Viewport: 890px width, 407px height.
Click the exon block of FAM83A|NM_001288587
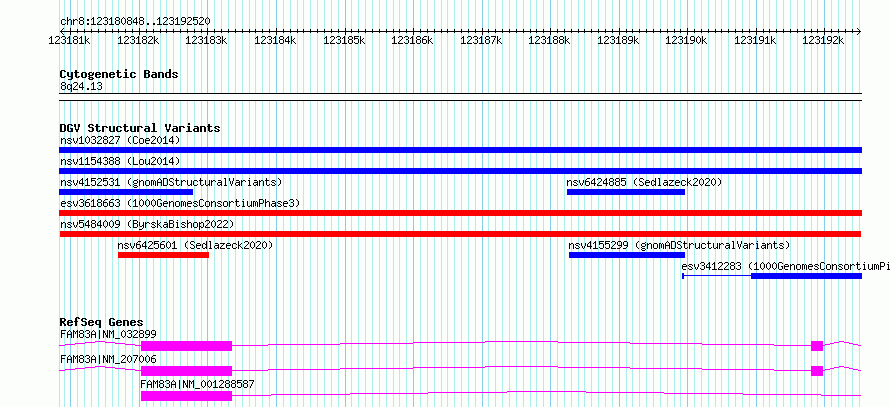click(187, 396)
